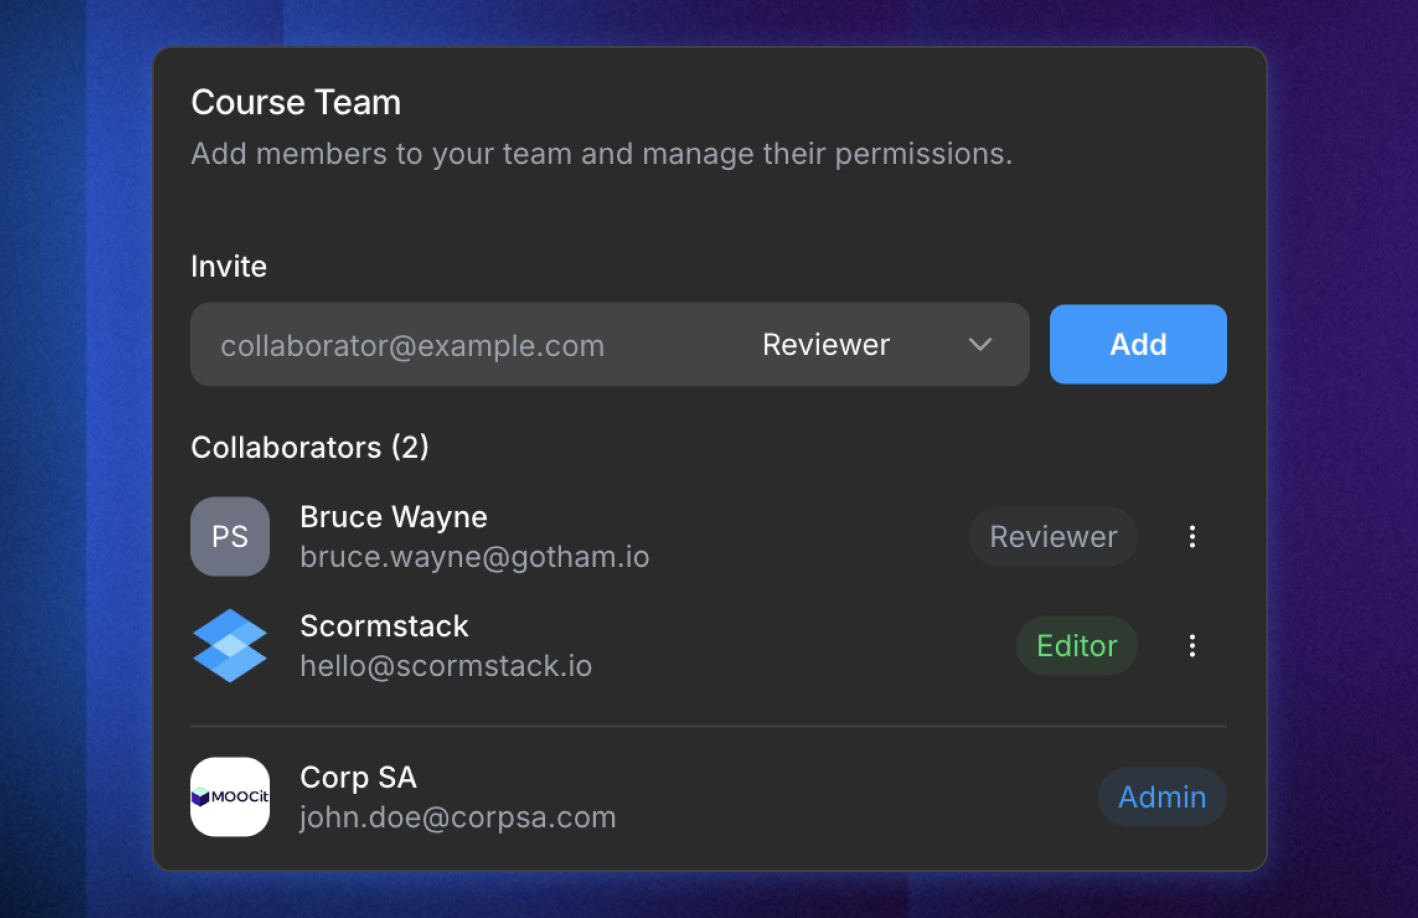Viewport: 1418px width, 918px height.
Task: Click Bruce Wayne's Reviewer role badge
Action: [x=1053, y=537]
